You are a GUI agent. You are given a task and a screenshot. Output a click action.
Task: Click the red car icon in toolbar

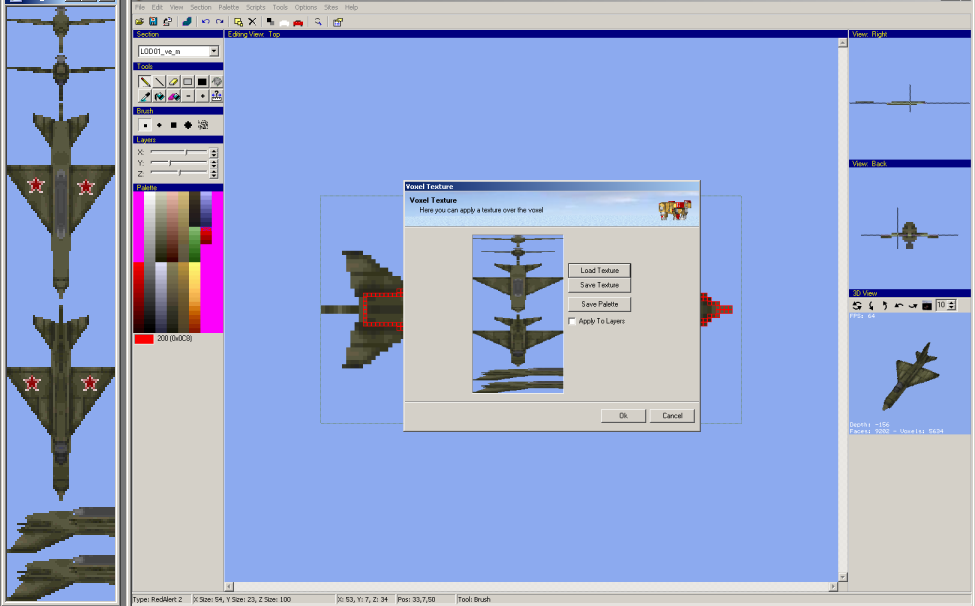click(x=298, y=21)
